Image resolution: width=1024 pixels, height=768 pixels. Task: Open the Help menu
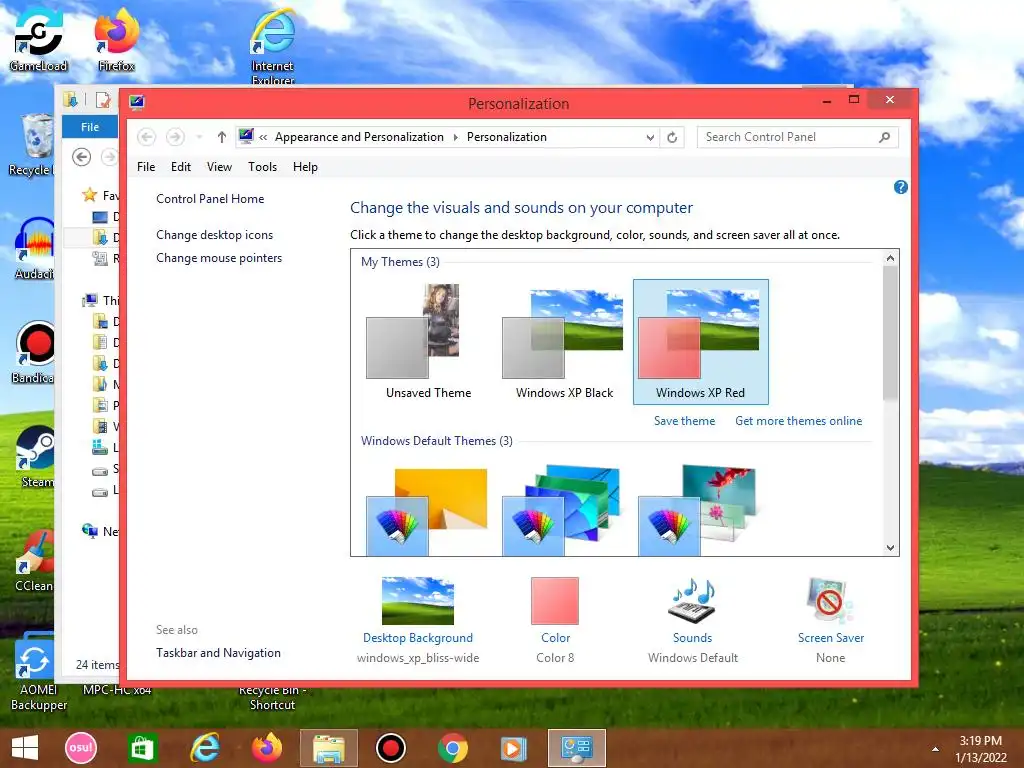[305, 167]
